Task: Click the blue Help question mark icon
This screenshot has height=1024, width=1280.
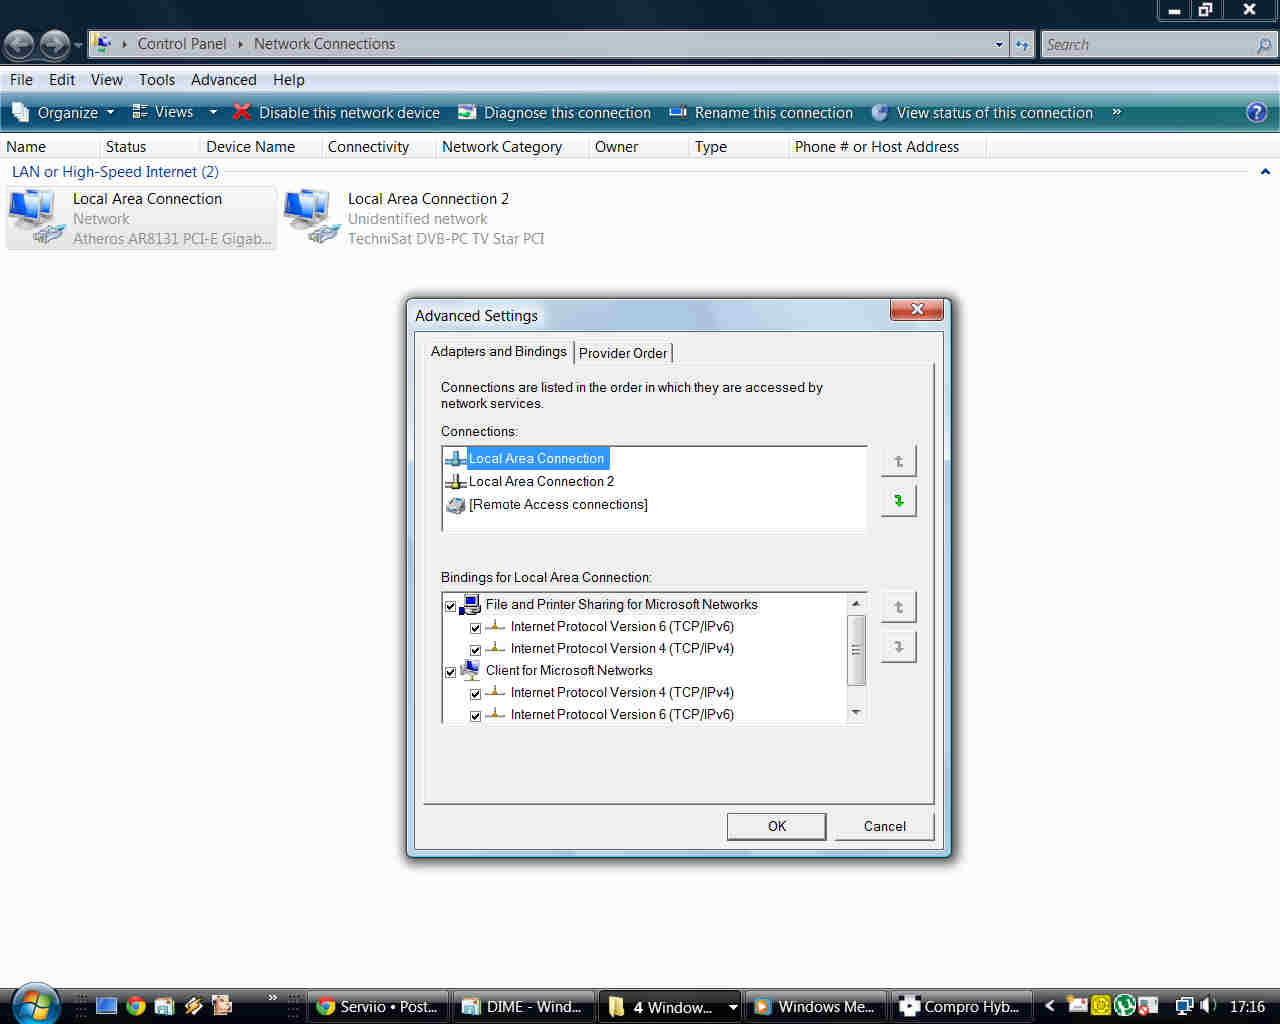Action: [1257, 112]
